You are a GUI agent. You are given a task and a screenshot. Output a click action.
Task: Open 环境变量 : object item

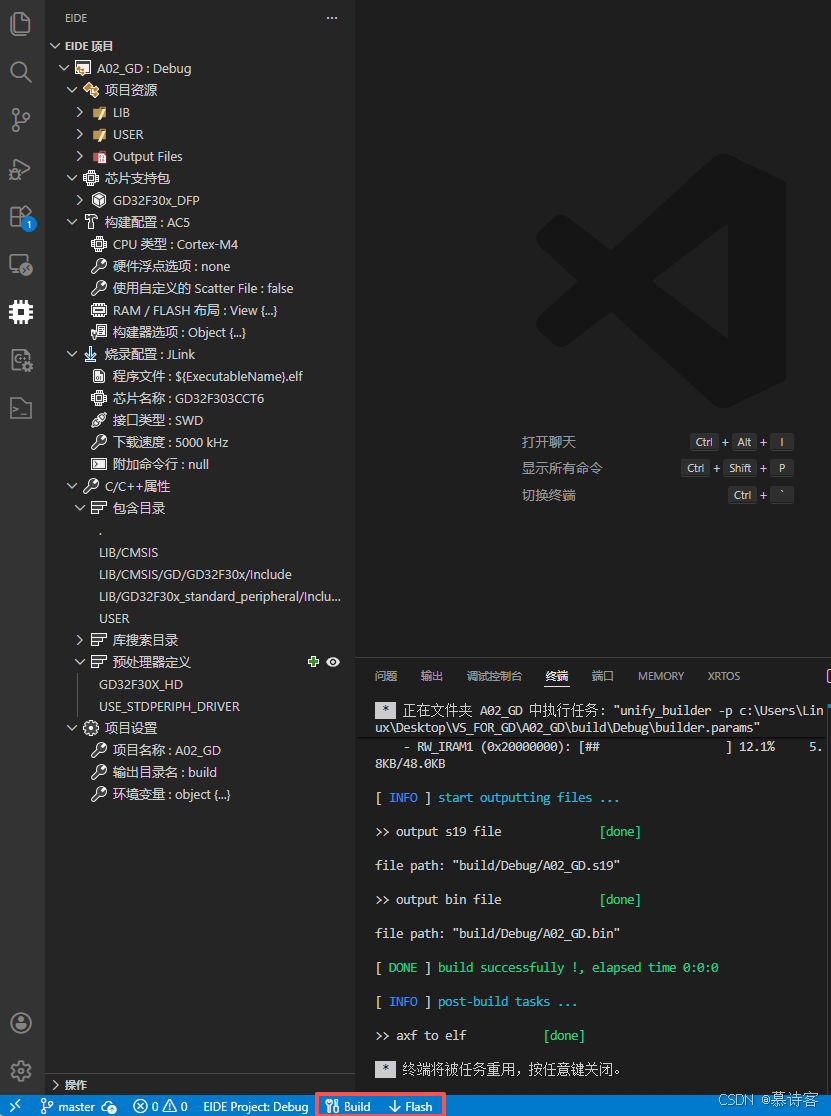171,794
